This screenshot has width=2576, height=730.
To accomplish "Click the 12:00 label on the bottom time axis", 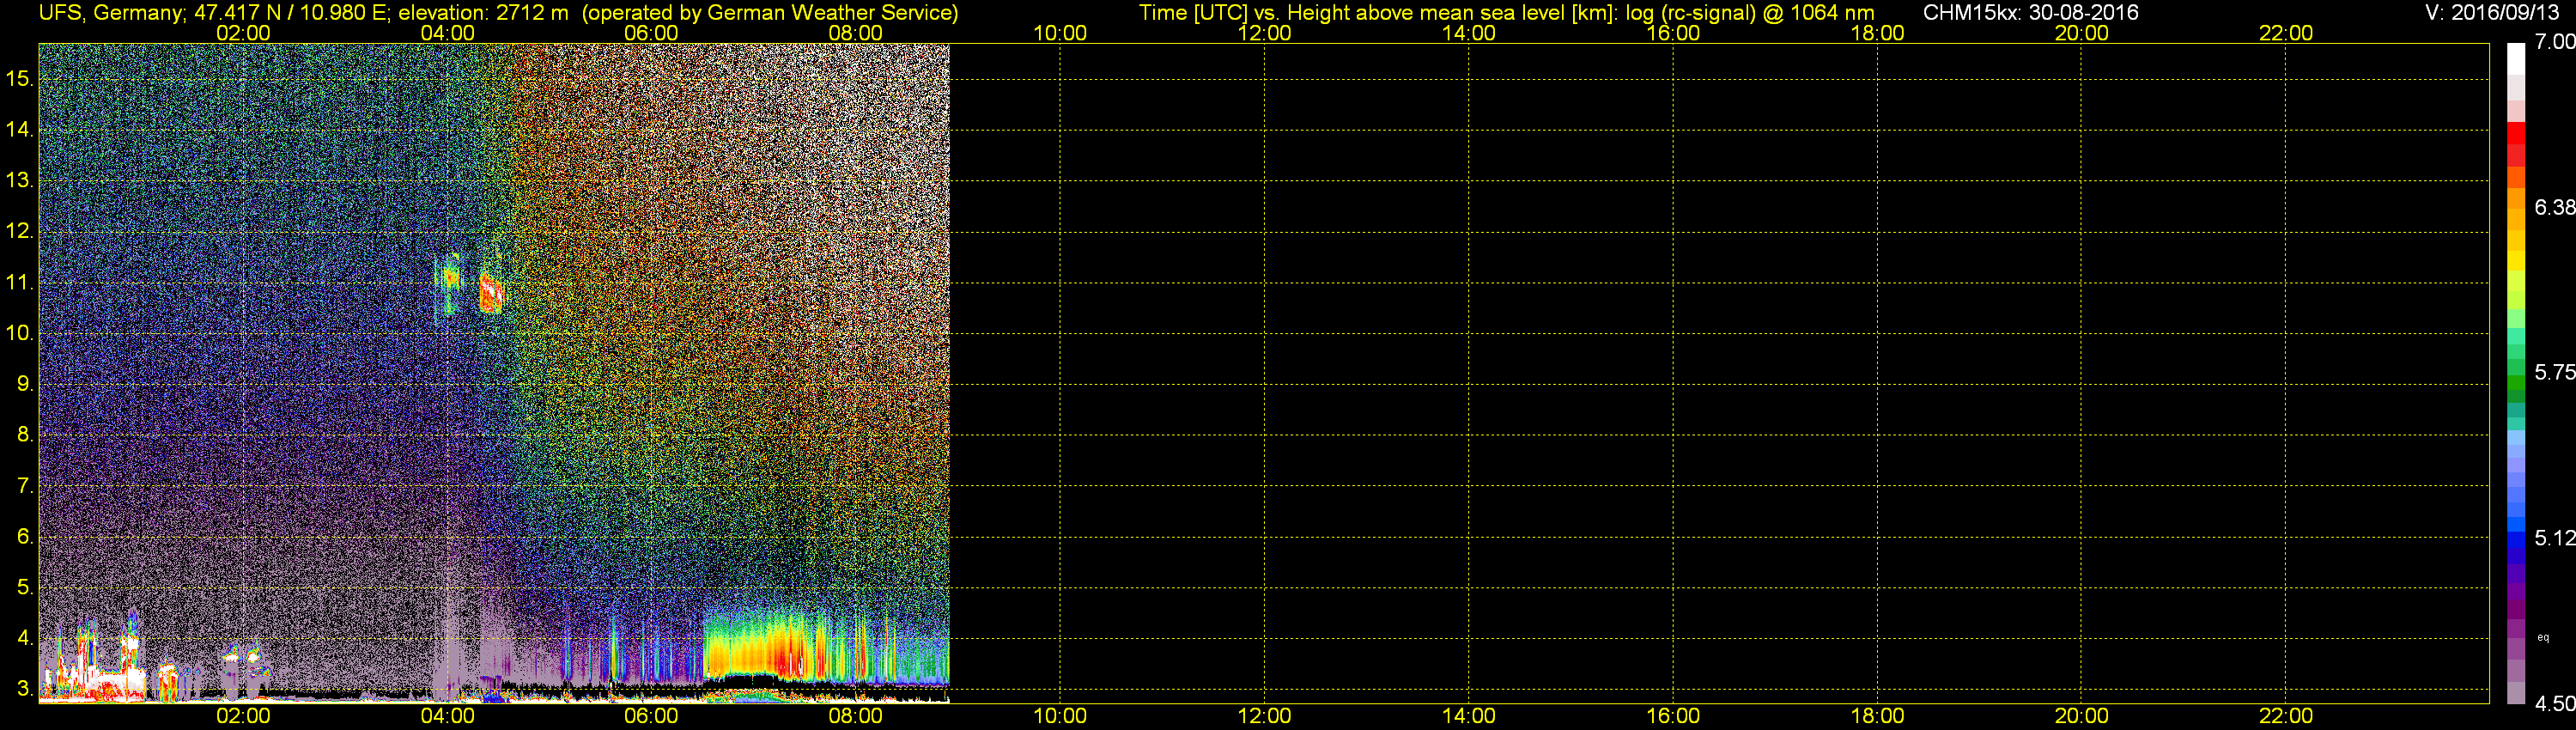I will (1264, 716).
